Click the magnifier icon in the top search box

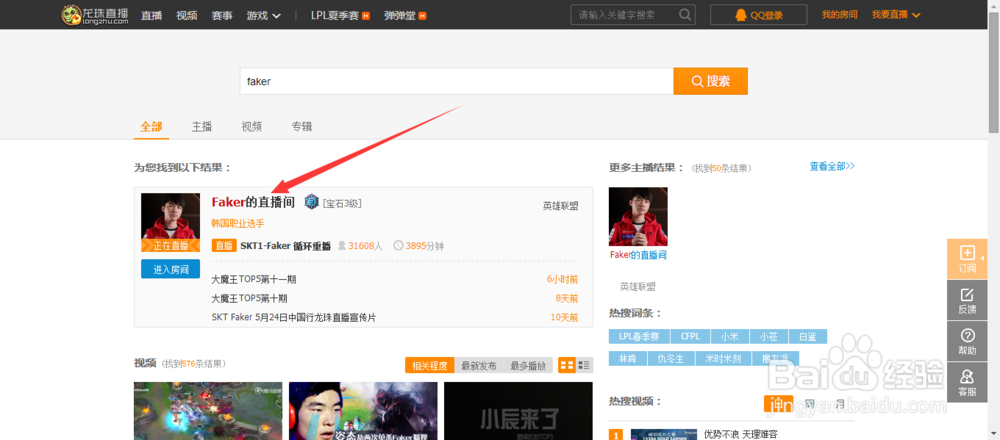coord(684,14)
